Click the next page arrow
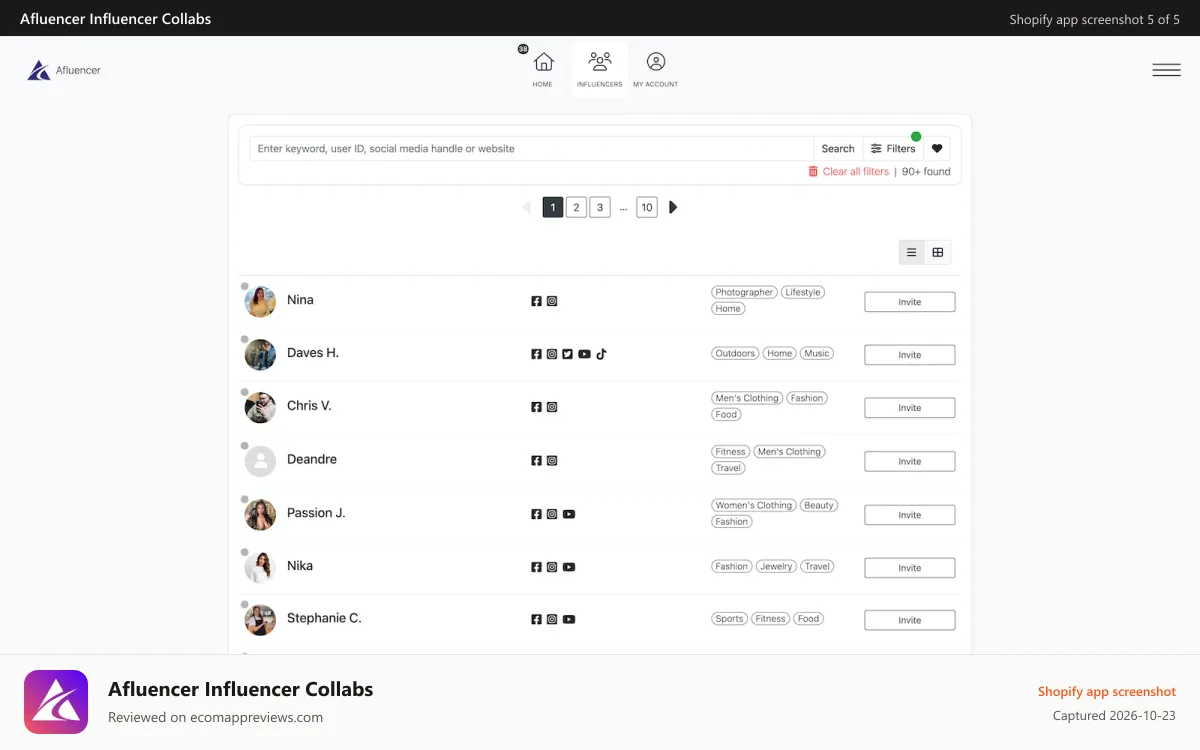 673,207
